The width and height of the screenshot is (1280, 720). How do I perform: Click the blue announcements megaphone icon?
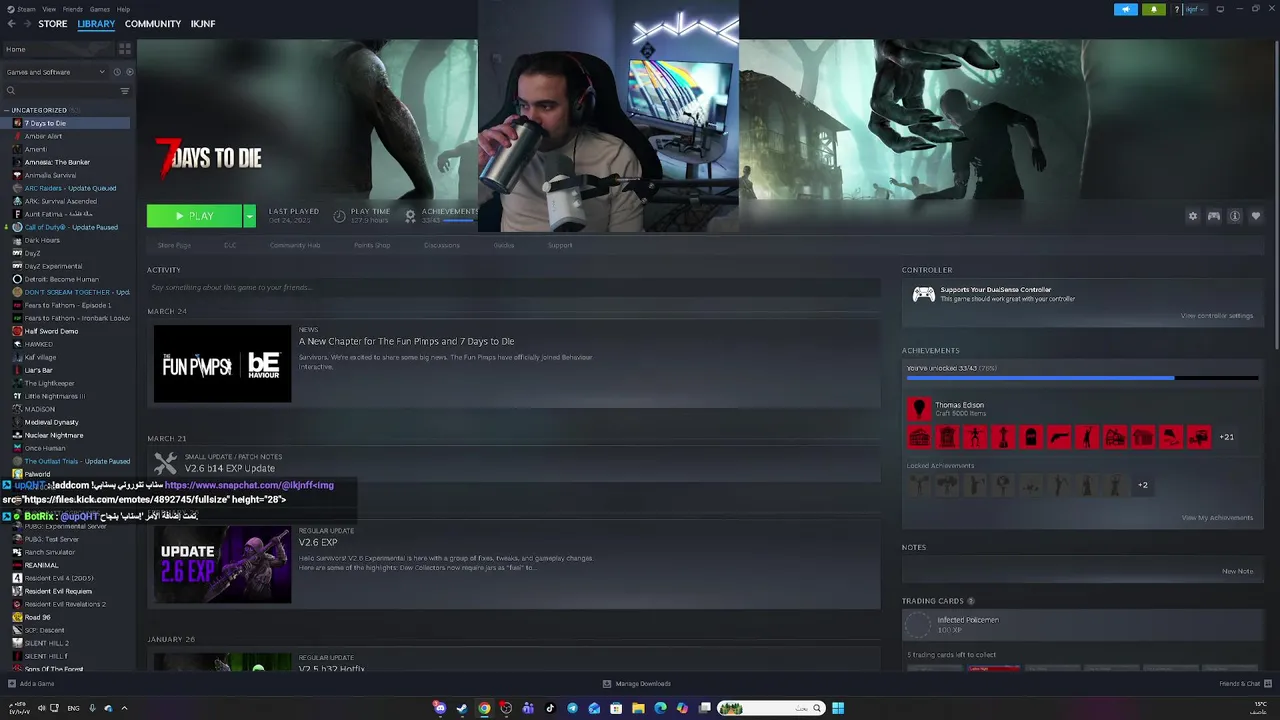pyautogui.click(x=1126, y=9)
